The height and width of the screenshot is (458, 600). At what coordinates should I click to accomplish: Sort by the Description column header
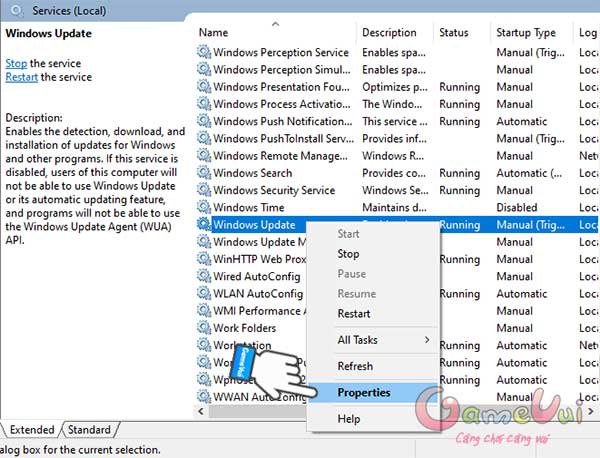[x=395, y=33]
